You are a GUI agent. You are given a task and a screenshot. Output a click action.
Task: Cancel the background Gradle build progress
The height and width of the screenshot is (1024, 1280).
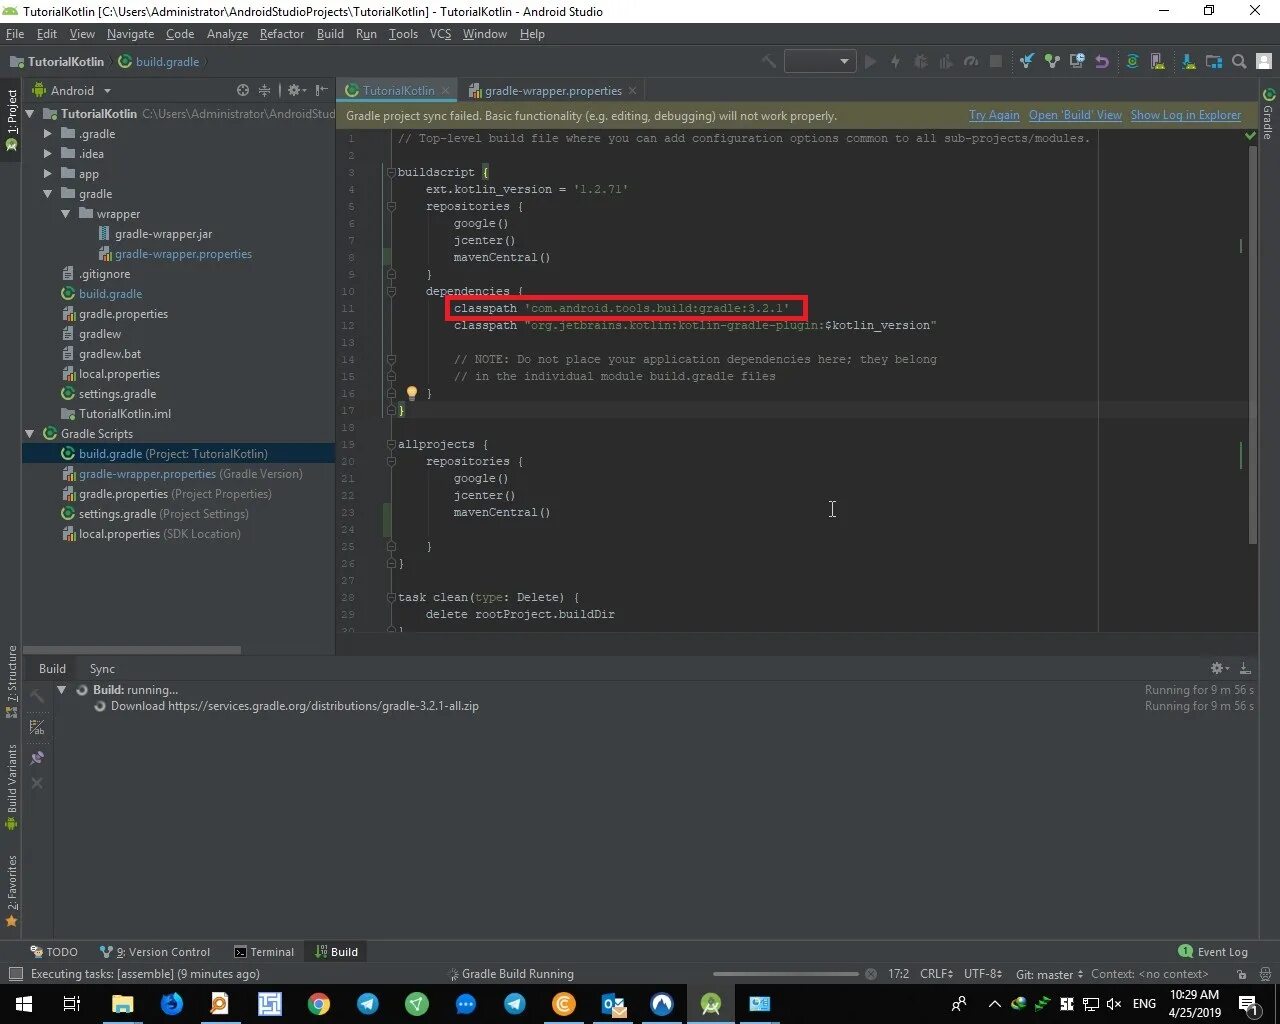pos(871,974)
